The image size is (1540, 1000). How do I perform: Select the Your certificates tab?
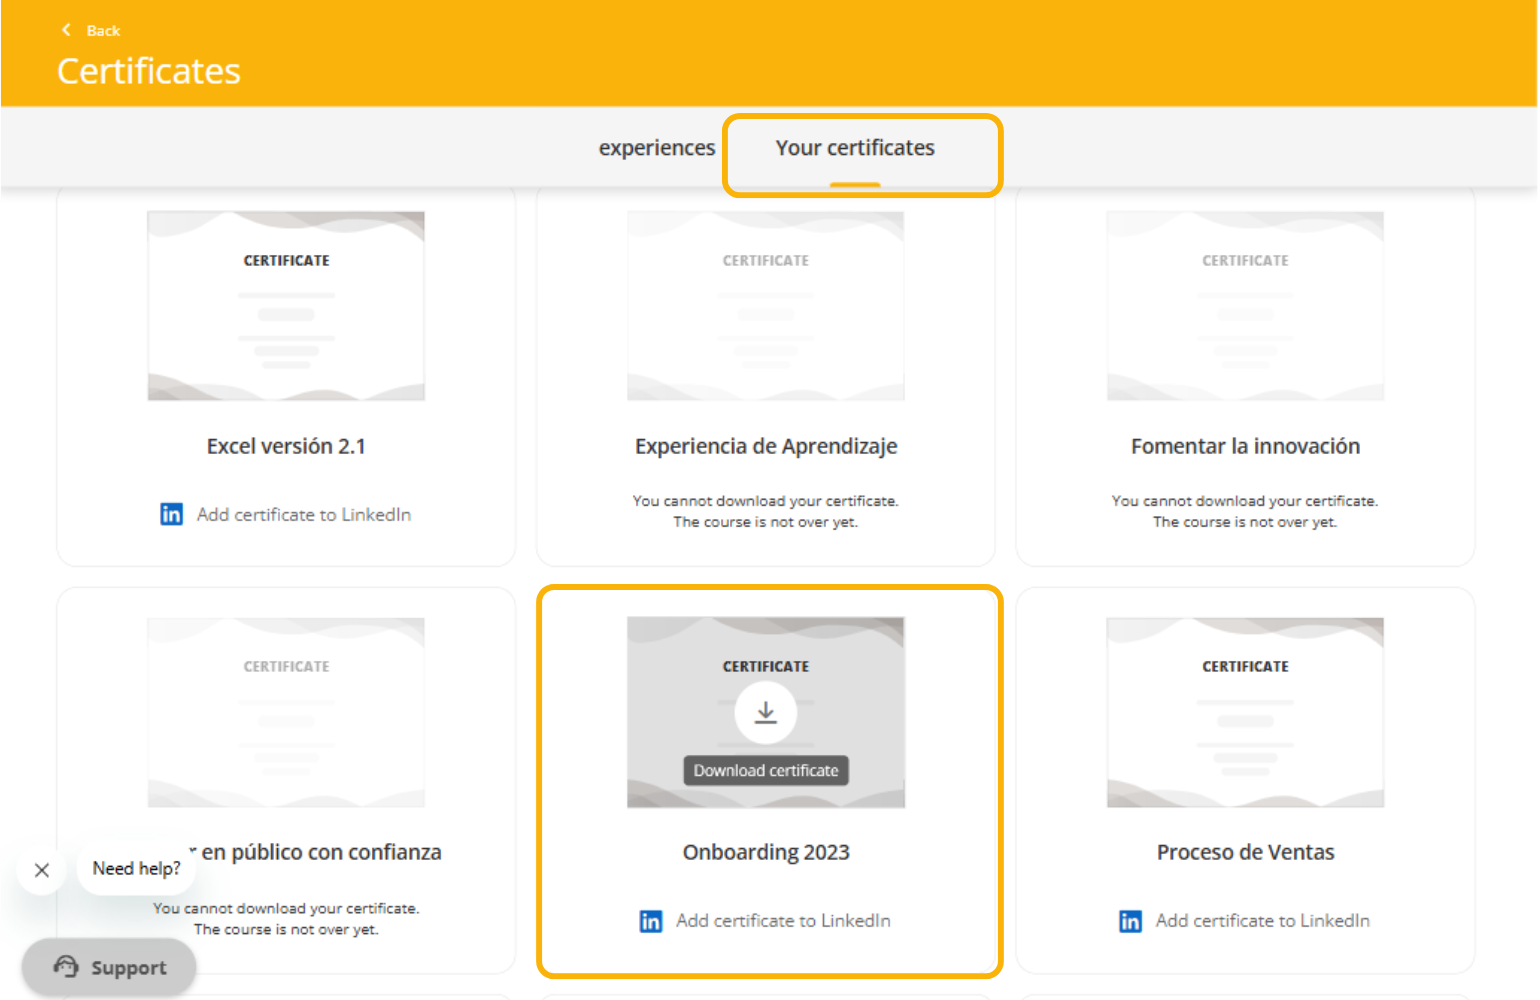click(855, 148)
